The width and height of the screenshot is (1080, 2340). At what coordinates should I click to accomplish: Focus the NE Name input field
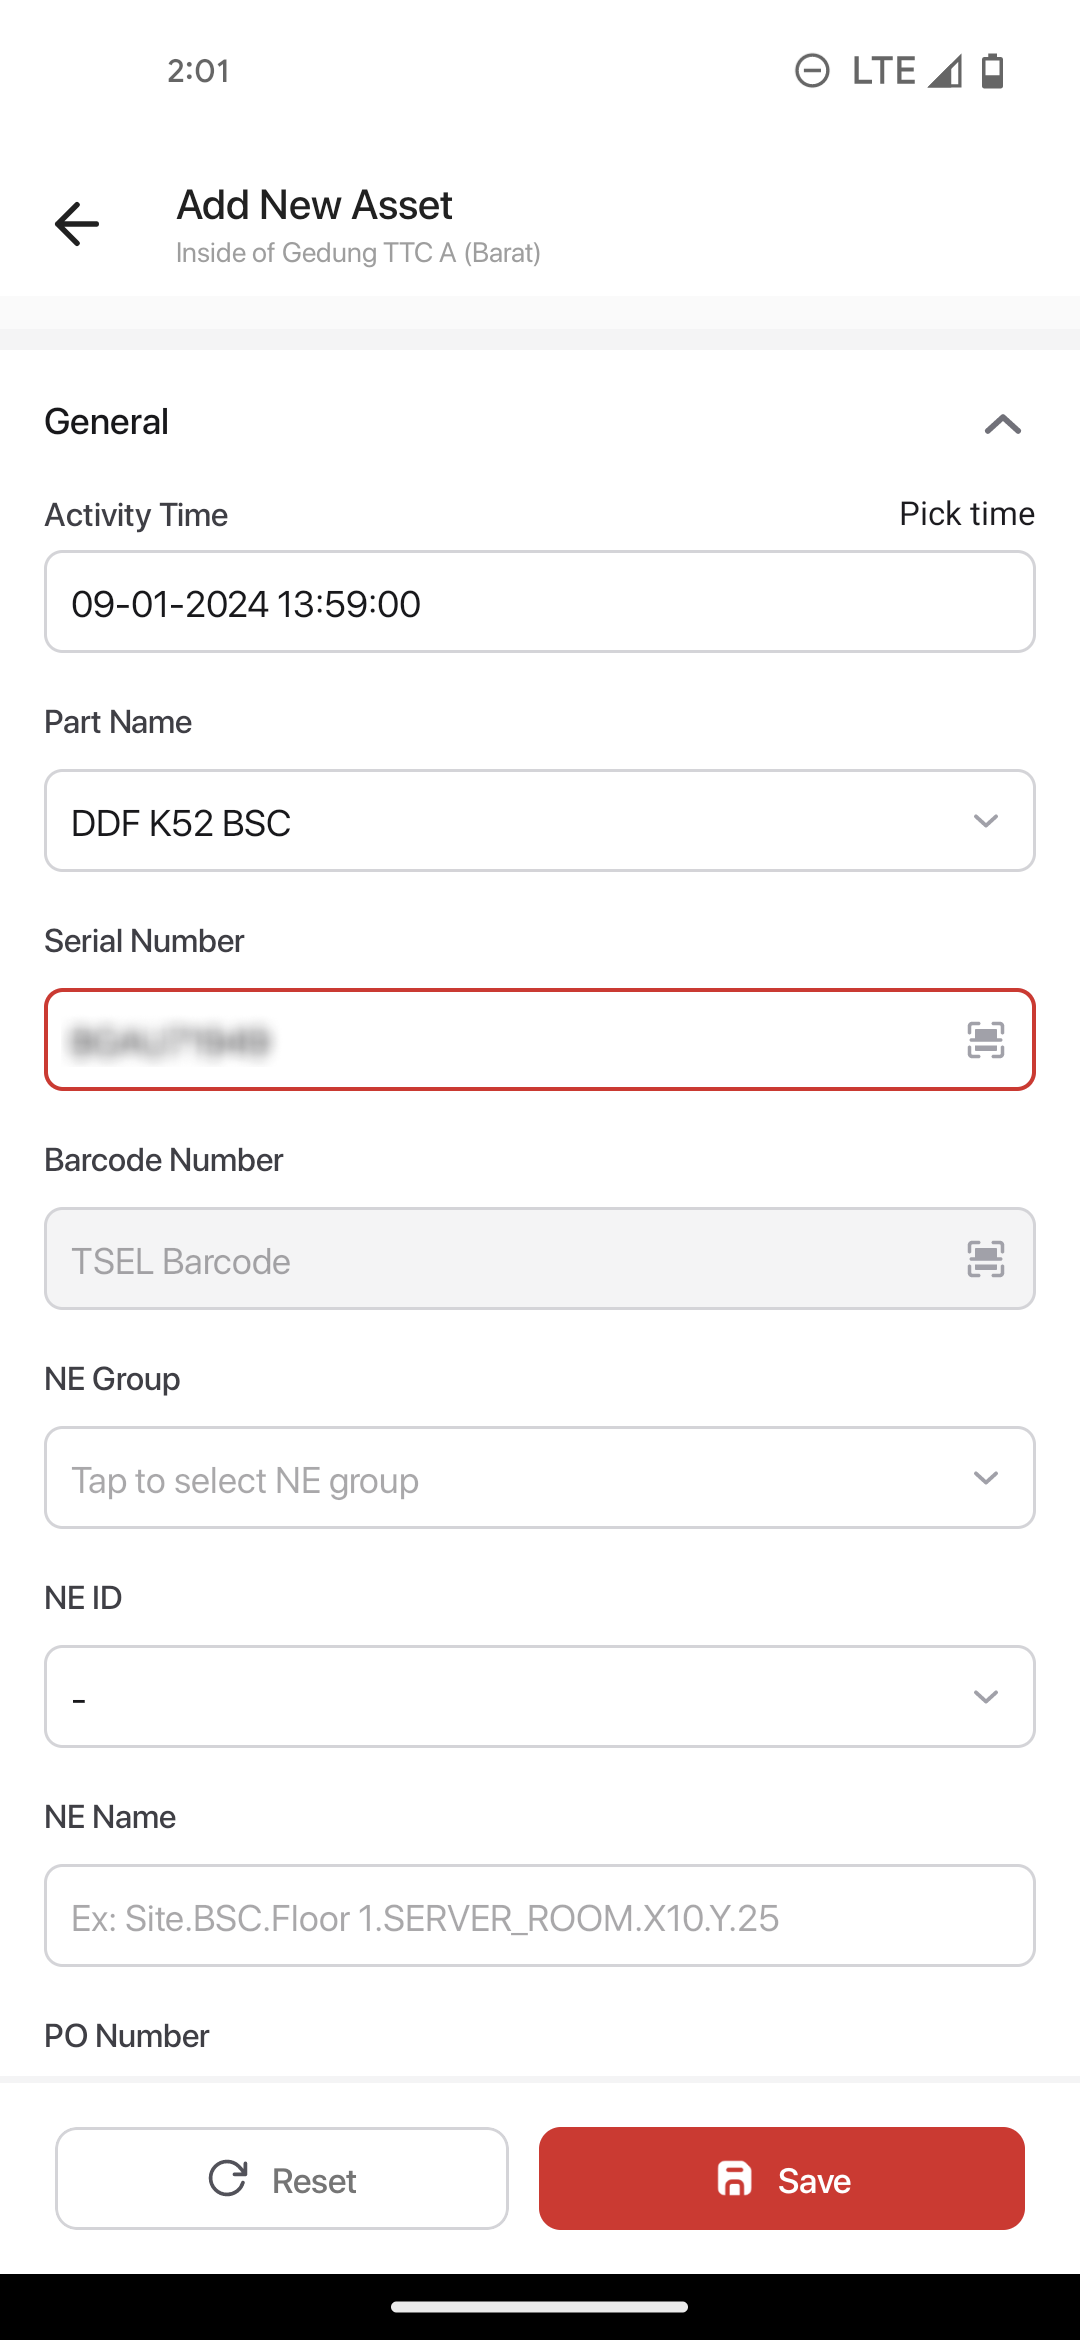click(x=540, y=1916)
